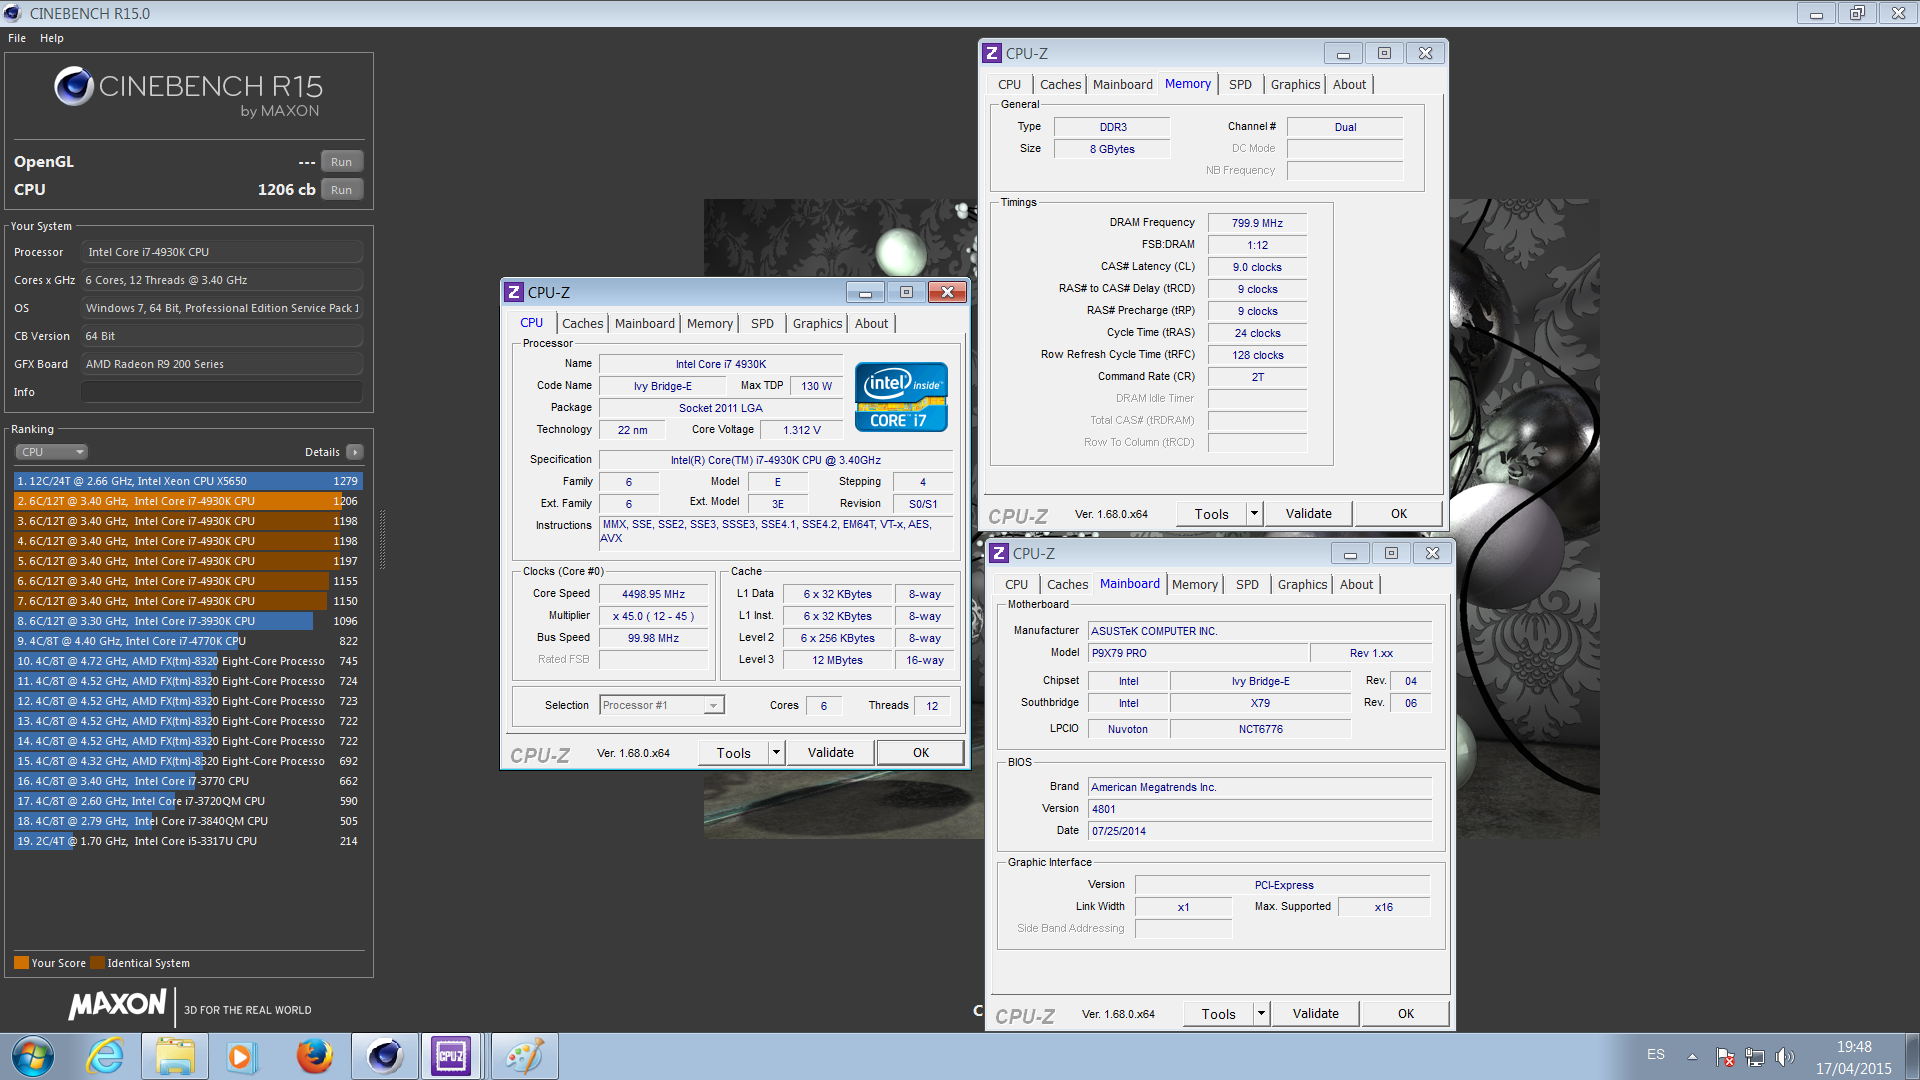
Task: Click CPU-Z Z icon in CPU window title
Action: pos(514,292)
